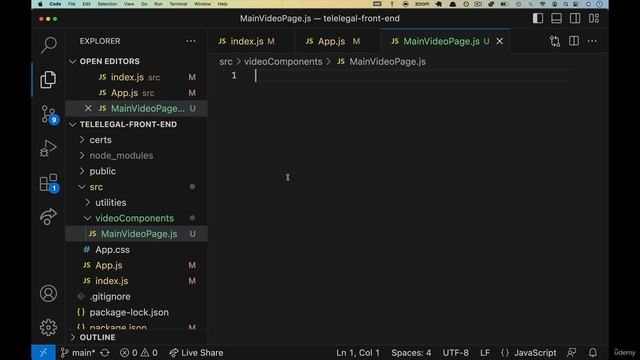Click Live Share in the status bar
The width and height of the screenshot is (640, 360).
pyautogui.click(x=196, y=353)
